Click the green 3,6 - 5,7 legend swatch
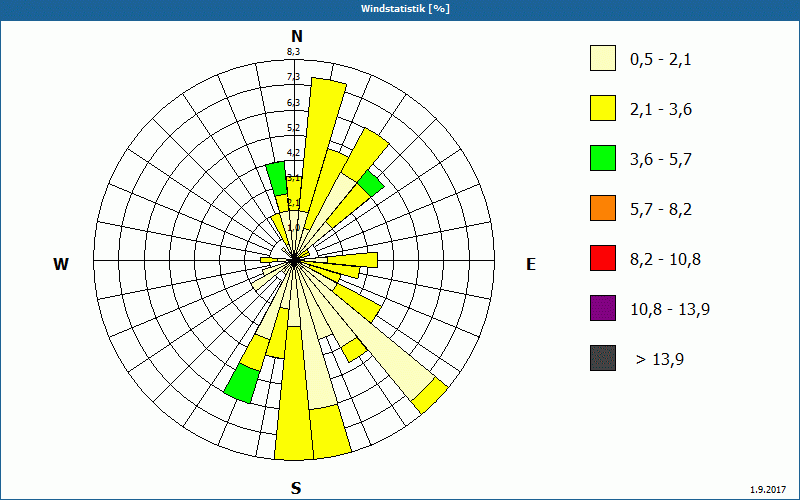This screenshot has height=500, width=800. coord(603,158)
